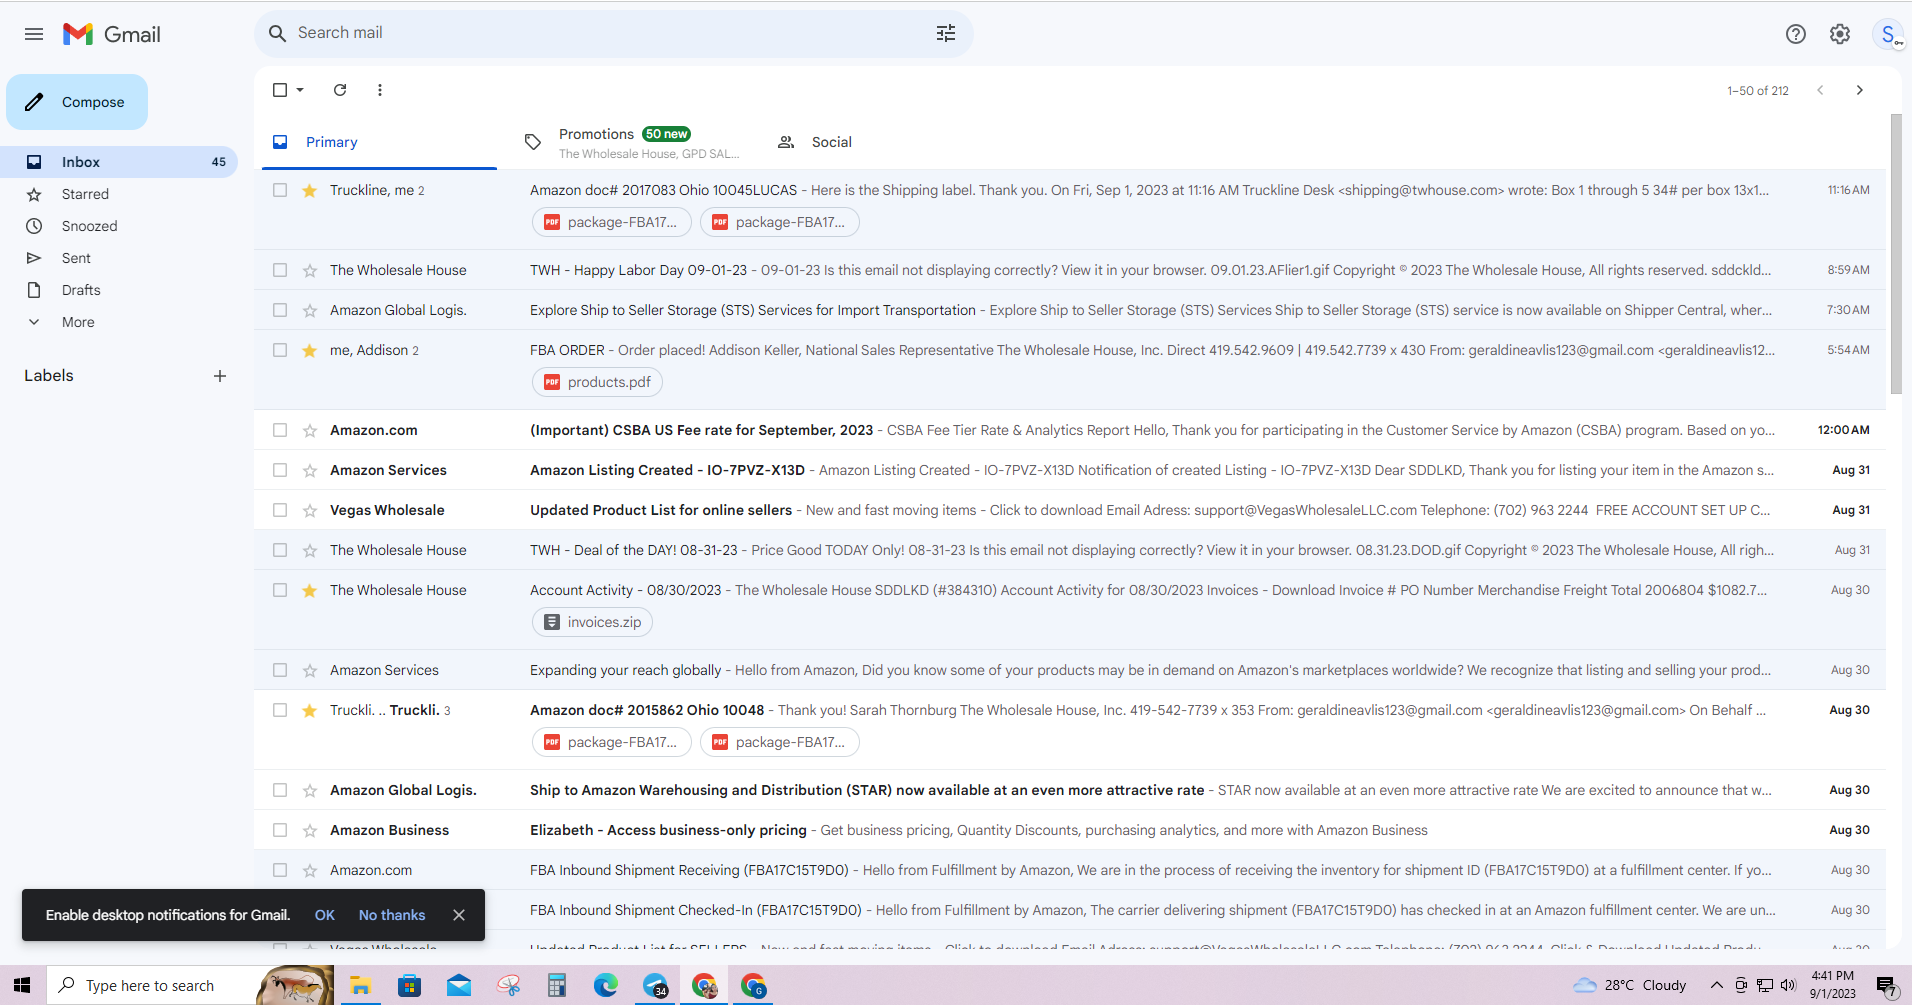1912x1005 pixels.
Task: Open the More options three-dot menu
Action: 380,90
